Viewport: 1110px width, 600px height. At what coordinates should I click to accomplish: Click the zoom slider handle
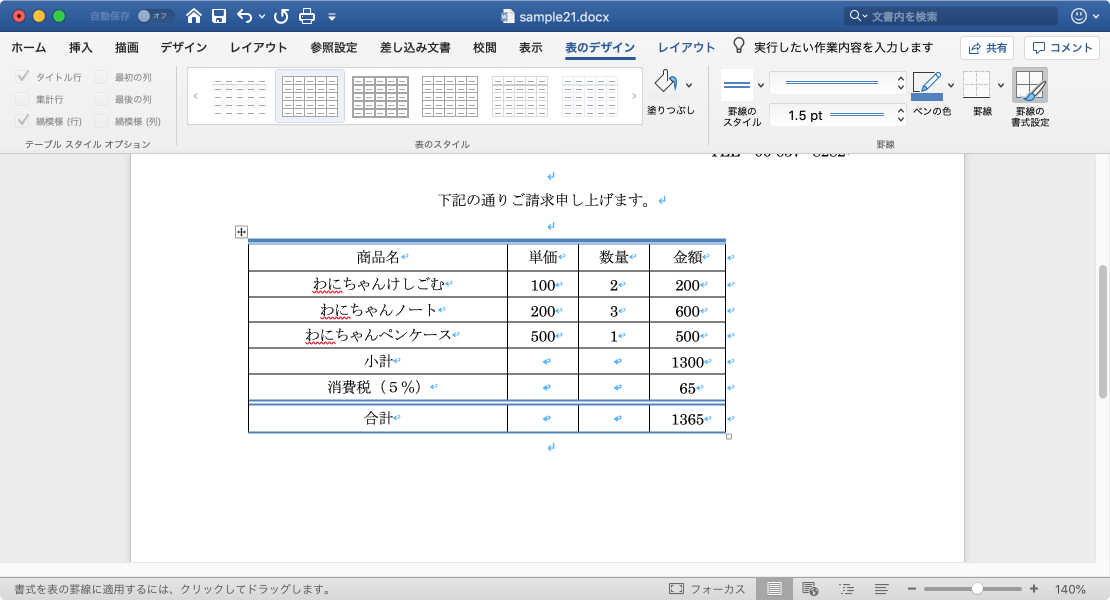pyautogui.click(x=977, y=589)
